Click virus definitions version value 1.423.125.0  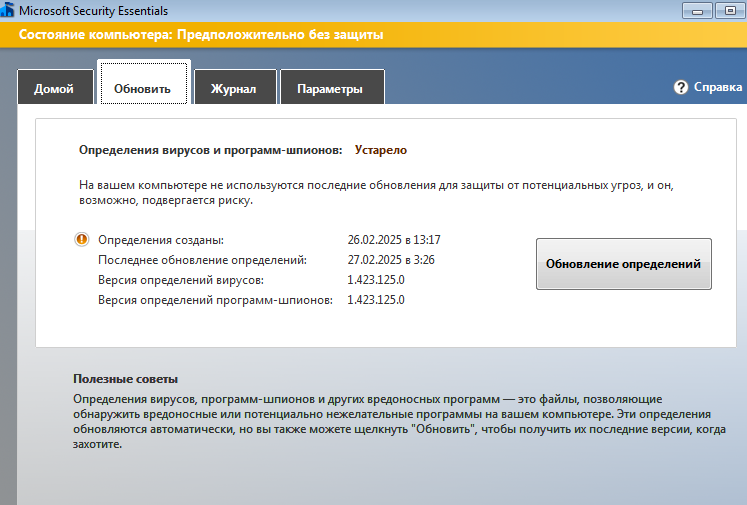pyautogui.click(x=376, y=280)
